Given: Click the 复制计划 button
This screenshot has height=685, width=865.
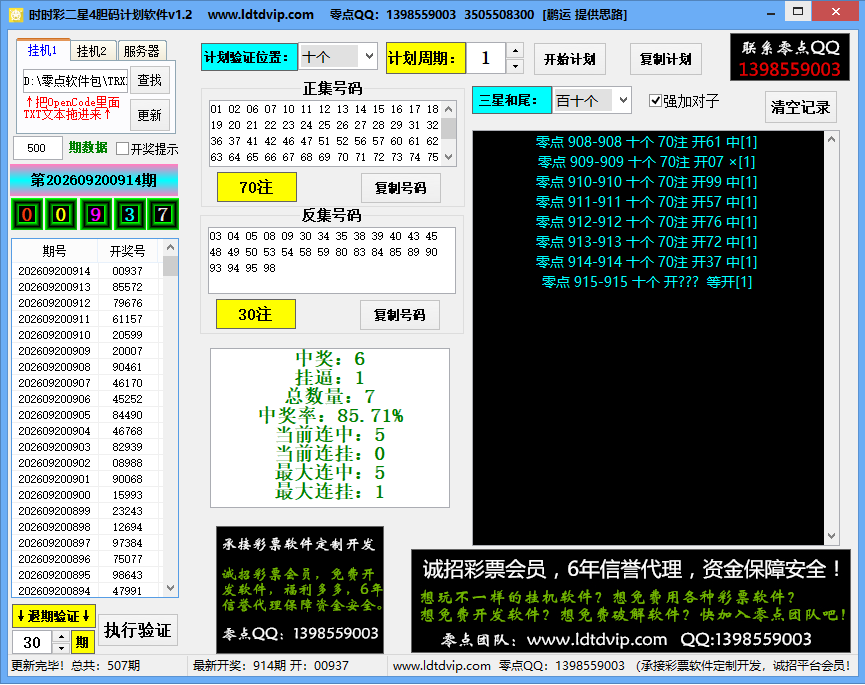Looking at the screenshot, I should point(666,59).
